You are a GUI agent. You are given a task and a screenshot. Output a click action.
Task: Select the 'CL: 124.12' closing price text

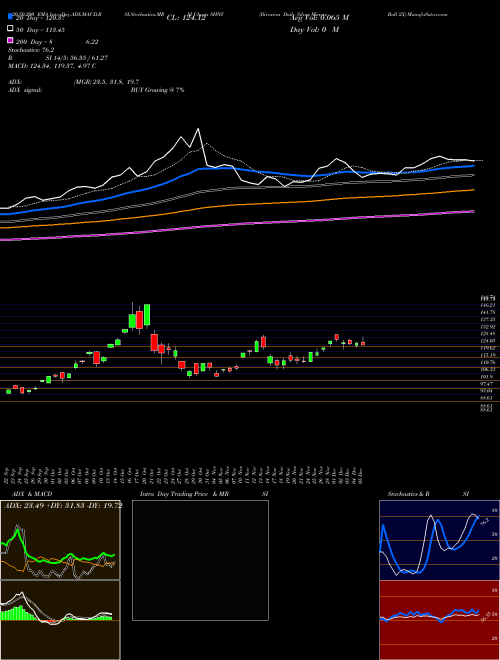186,18
